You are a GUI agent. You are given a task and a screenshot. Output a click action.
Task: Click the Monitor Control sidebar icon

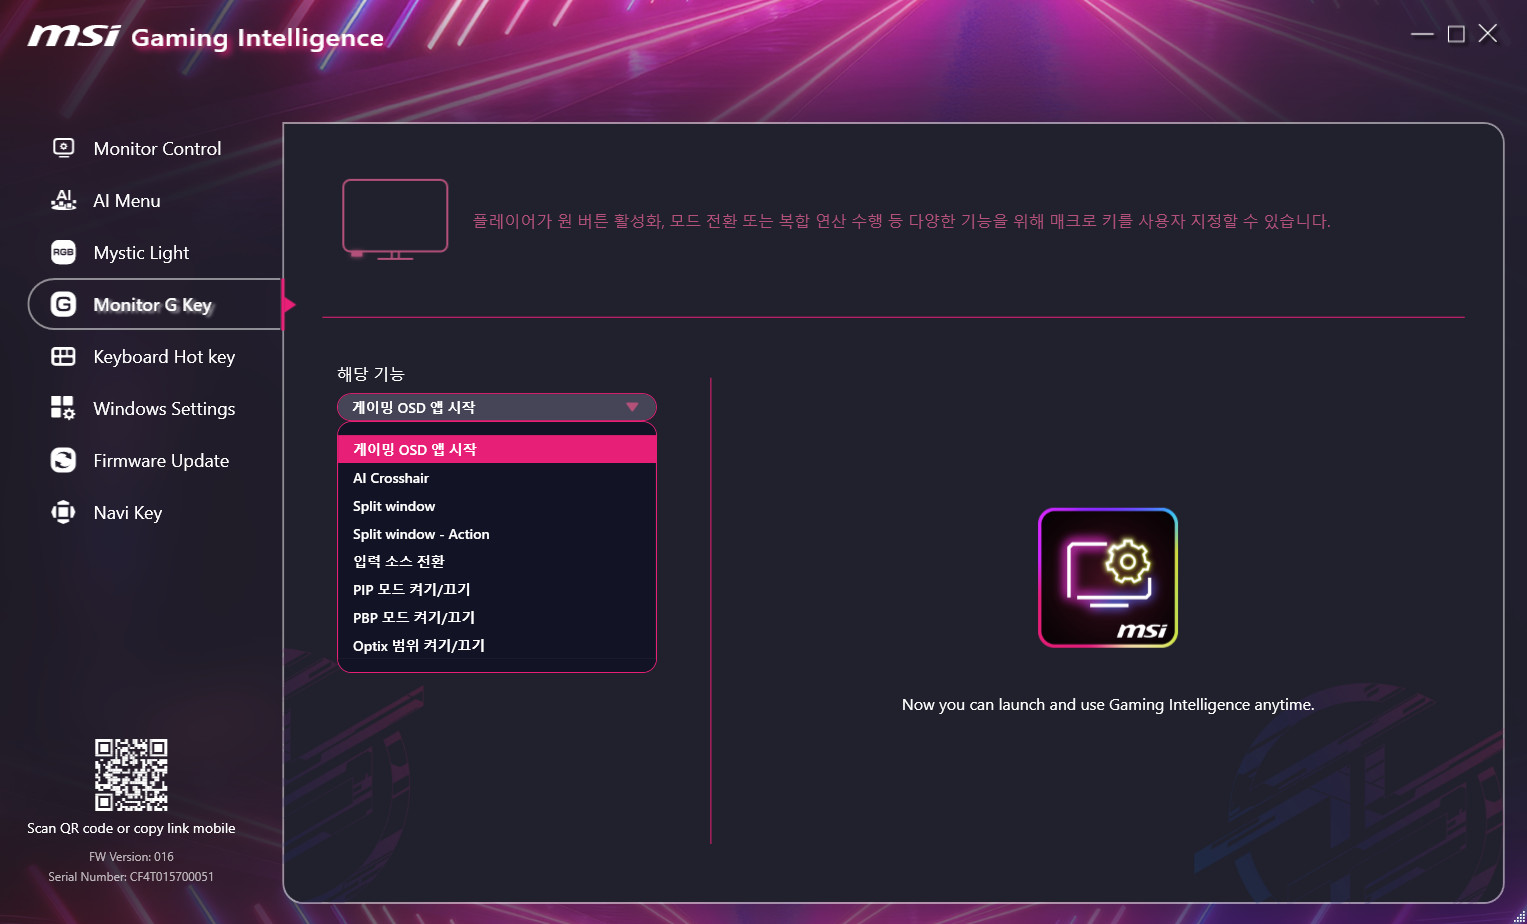63,148
